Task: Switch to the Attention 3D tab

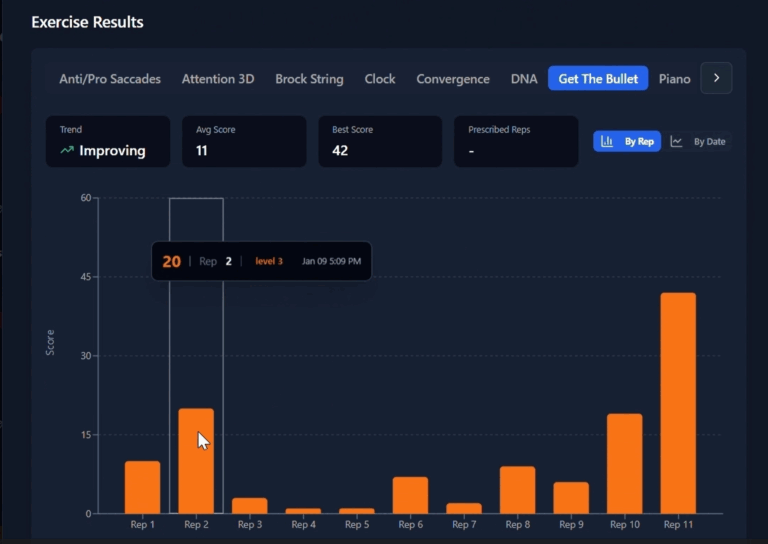Action: coord(218,79)
